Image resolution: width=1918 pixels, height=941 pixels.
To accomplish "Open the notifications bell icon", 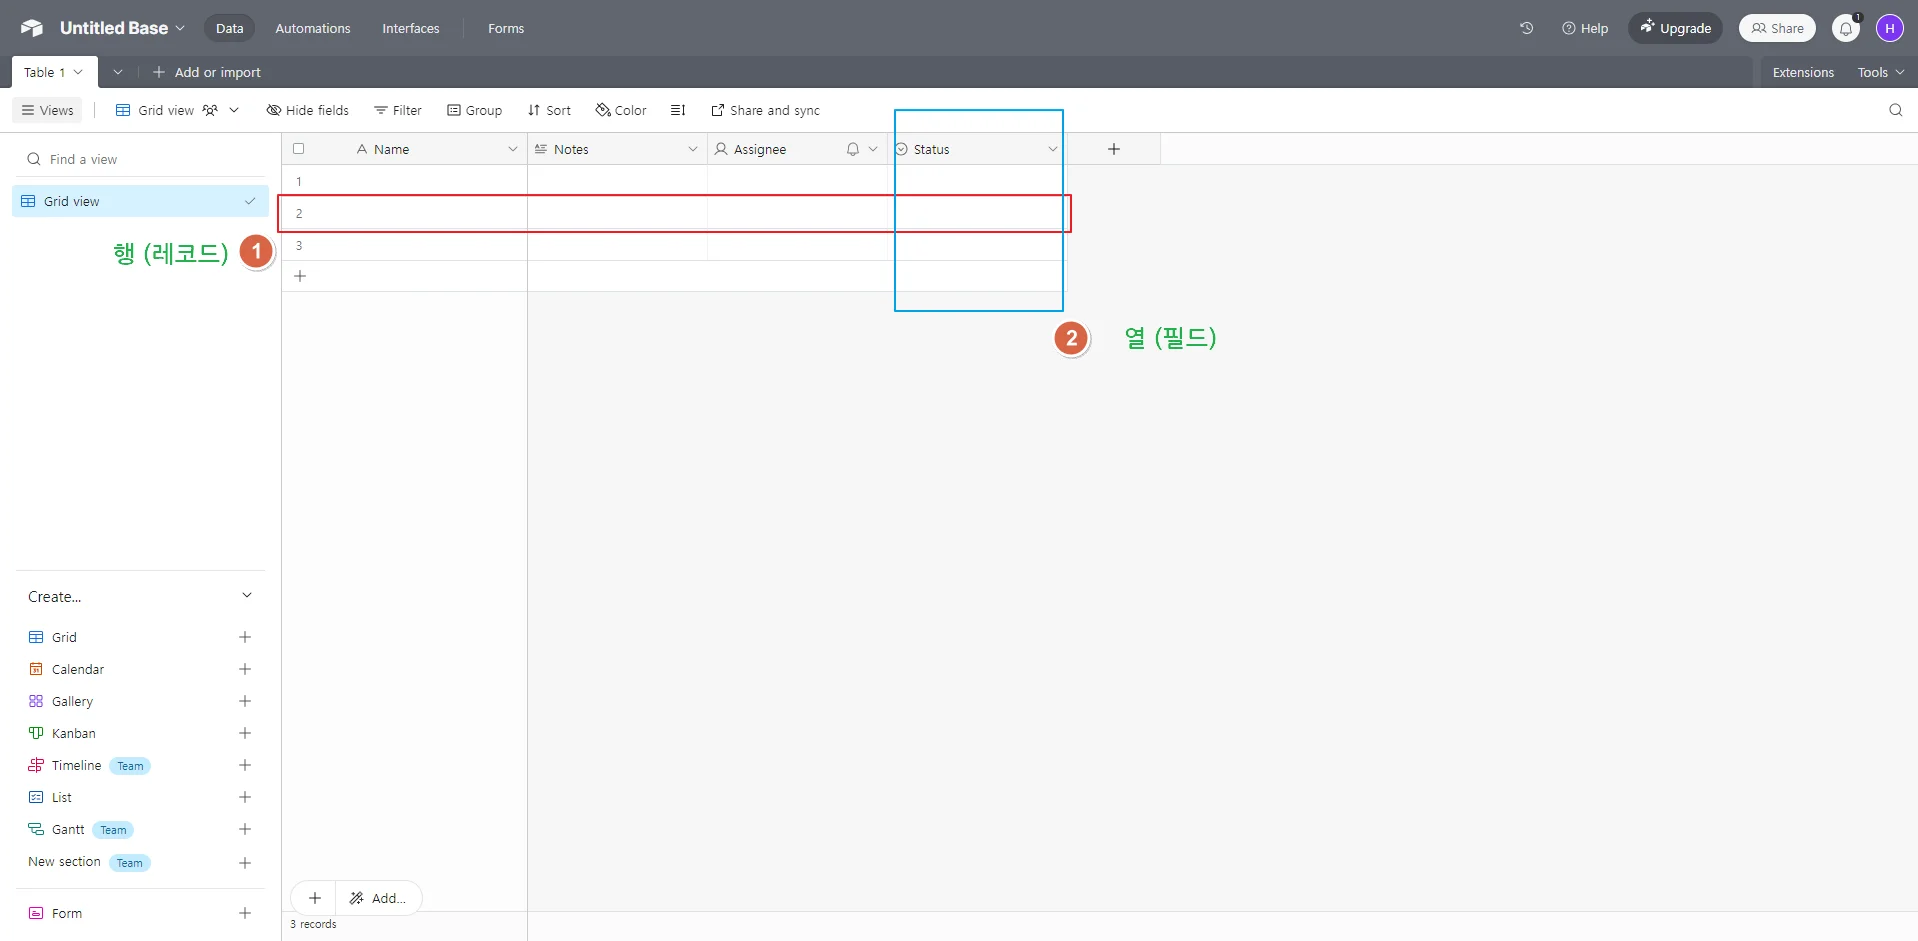I will (1845, 28).
